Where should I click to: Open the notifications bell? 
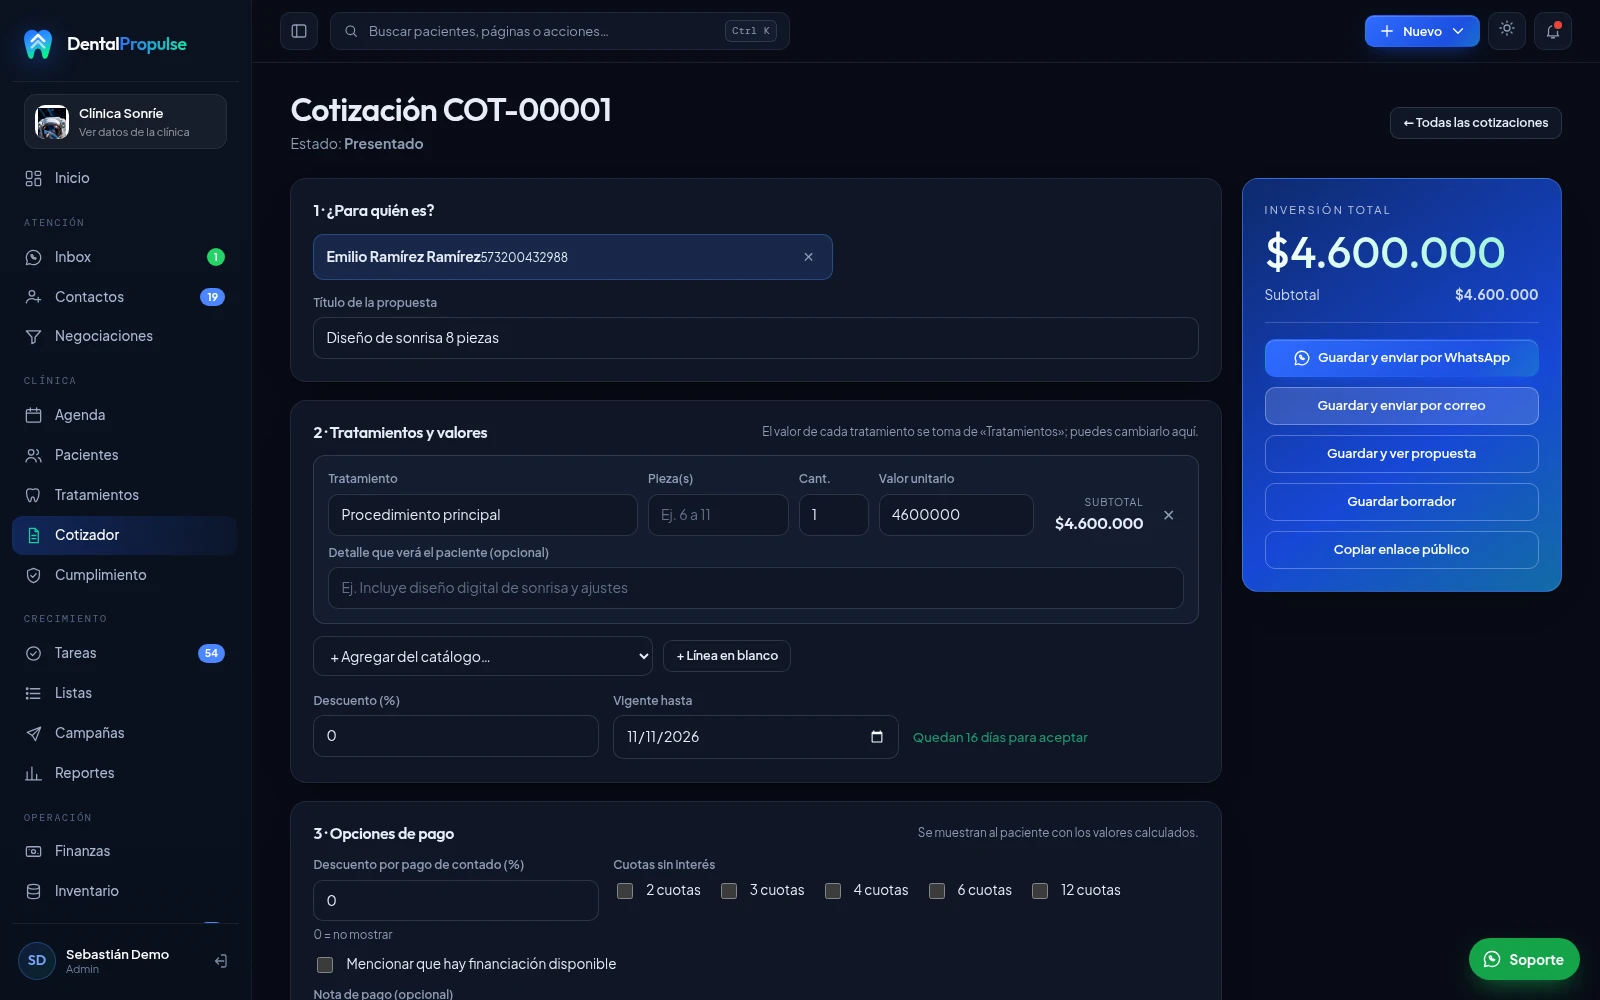[1553, 31]
